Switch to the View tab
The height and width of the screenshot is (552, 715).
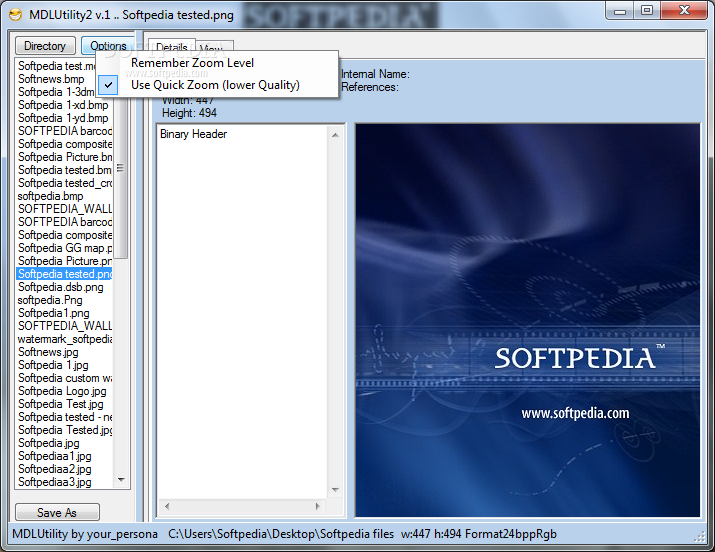coord(215,47)
